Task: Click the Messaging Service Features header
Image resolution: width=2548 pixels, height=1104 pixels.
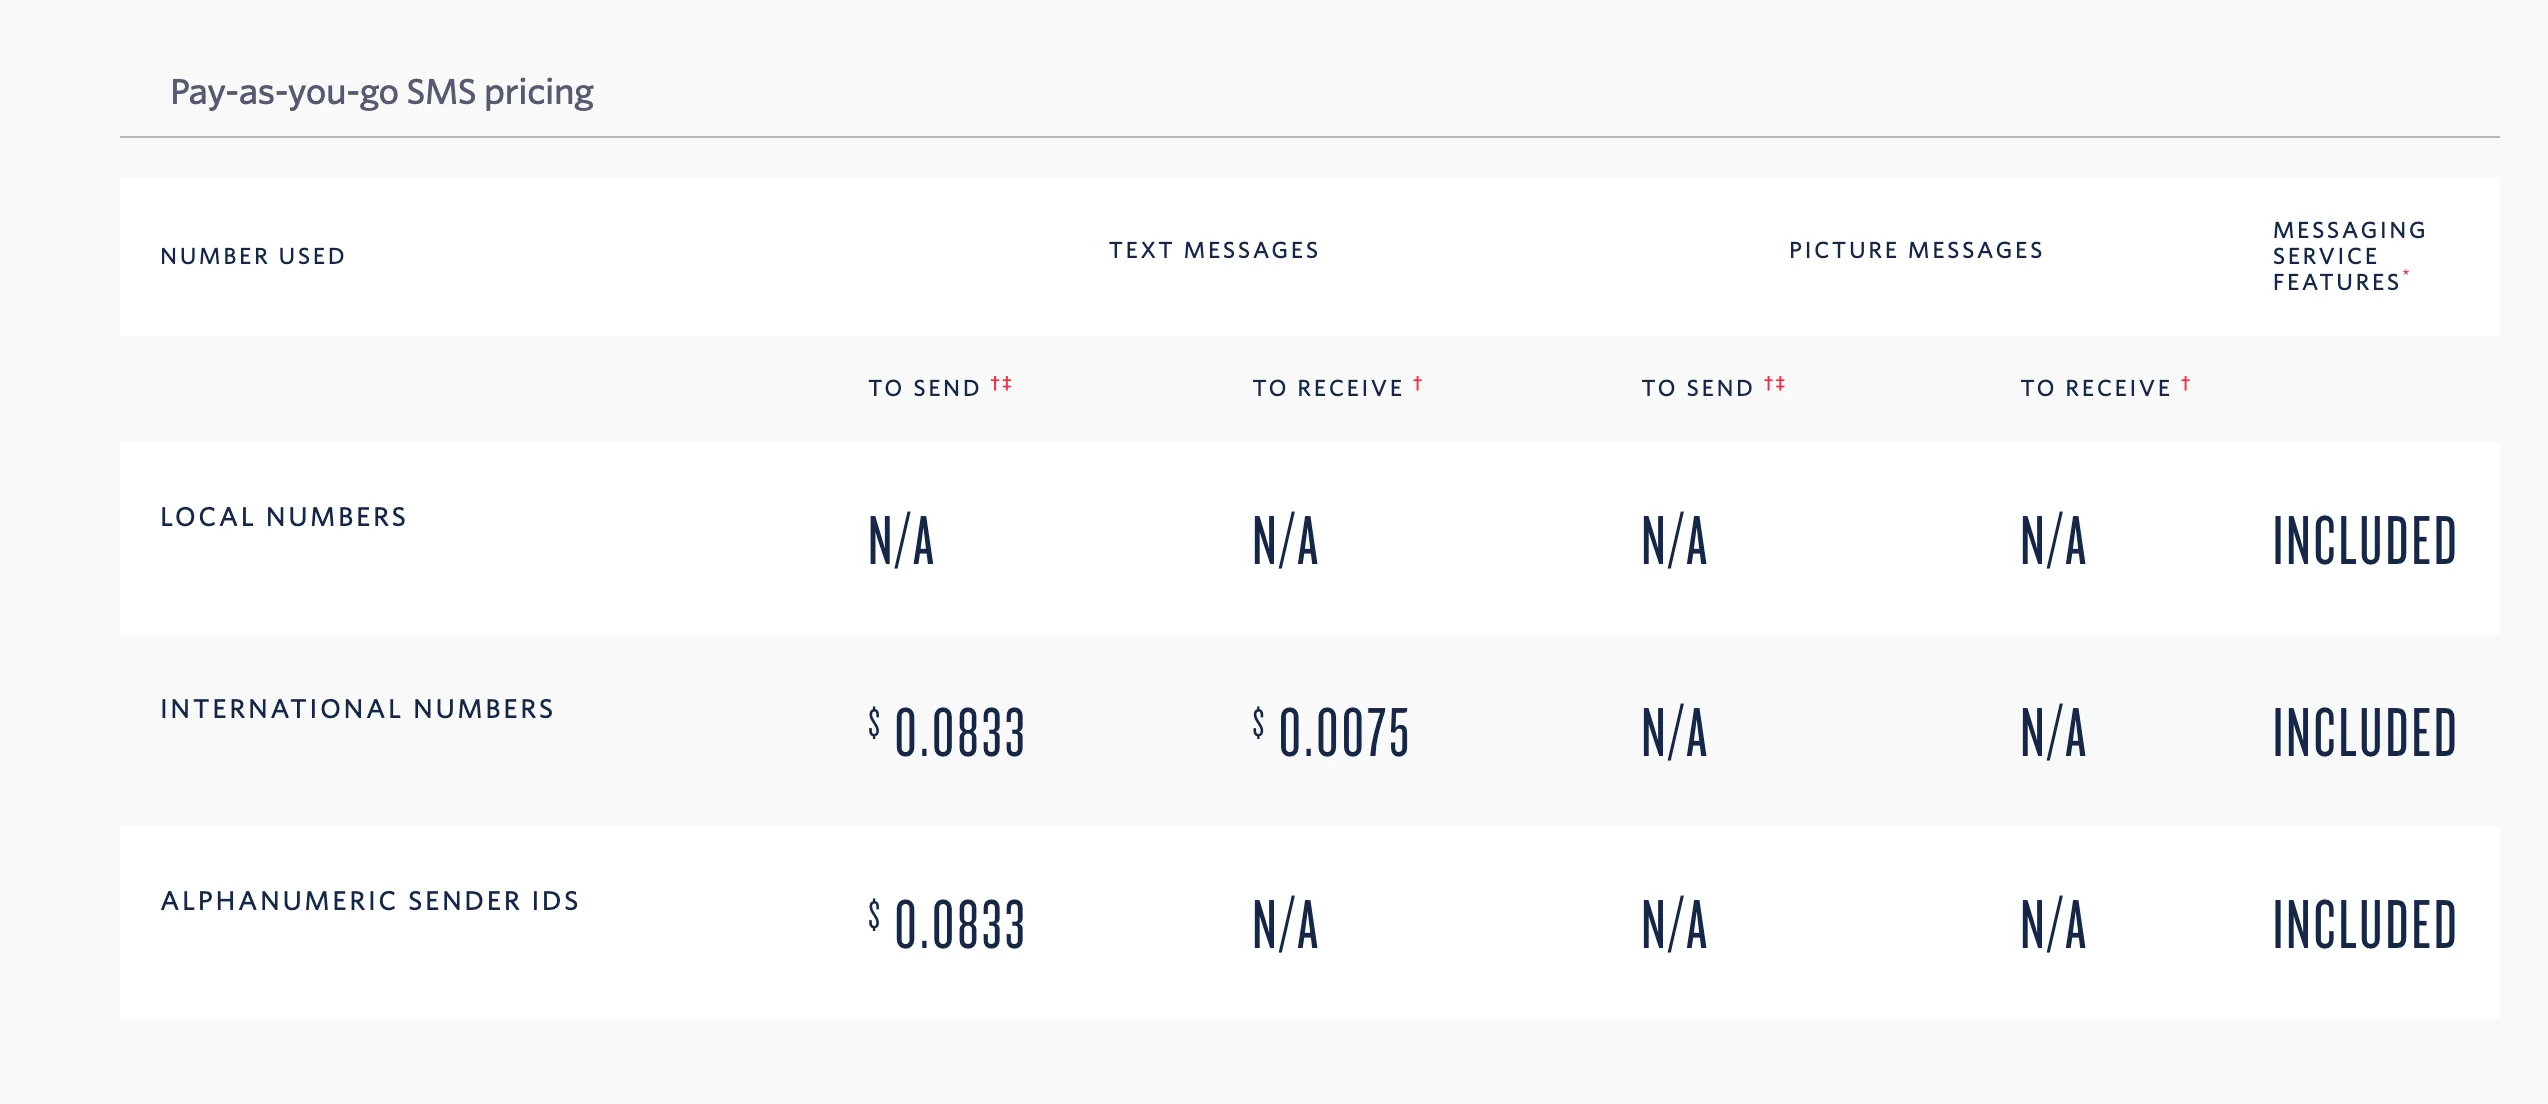Action: pyautogui.click(x=2348, y=256)
